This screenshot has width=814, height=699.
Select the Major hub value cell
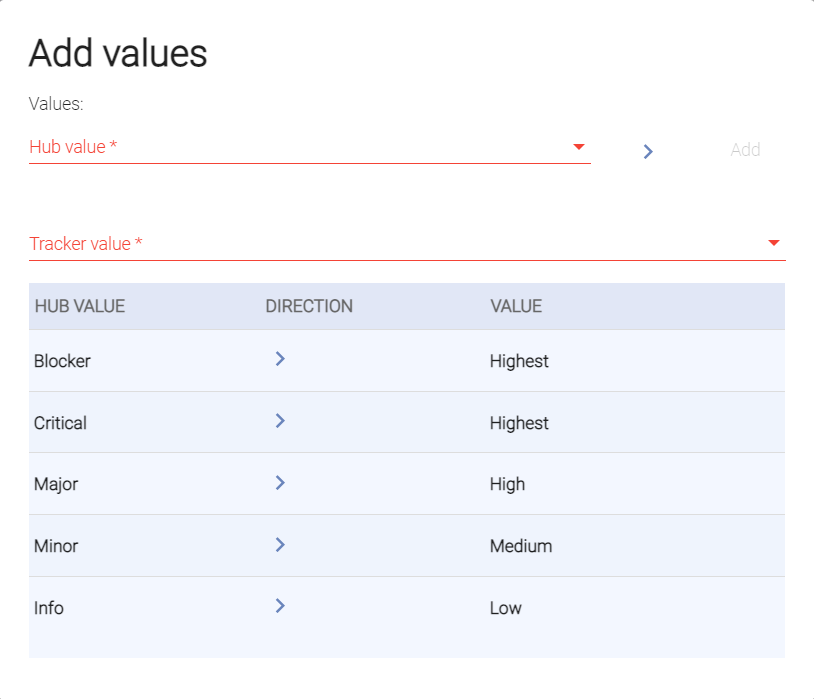point(56,484)
